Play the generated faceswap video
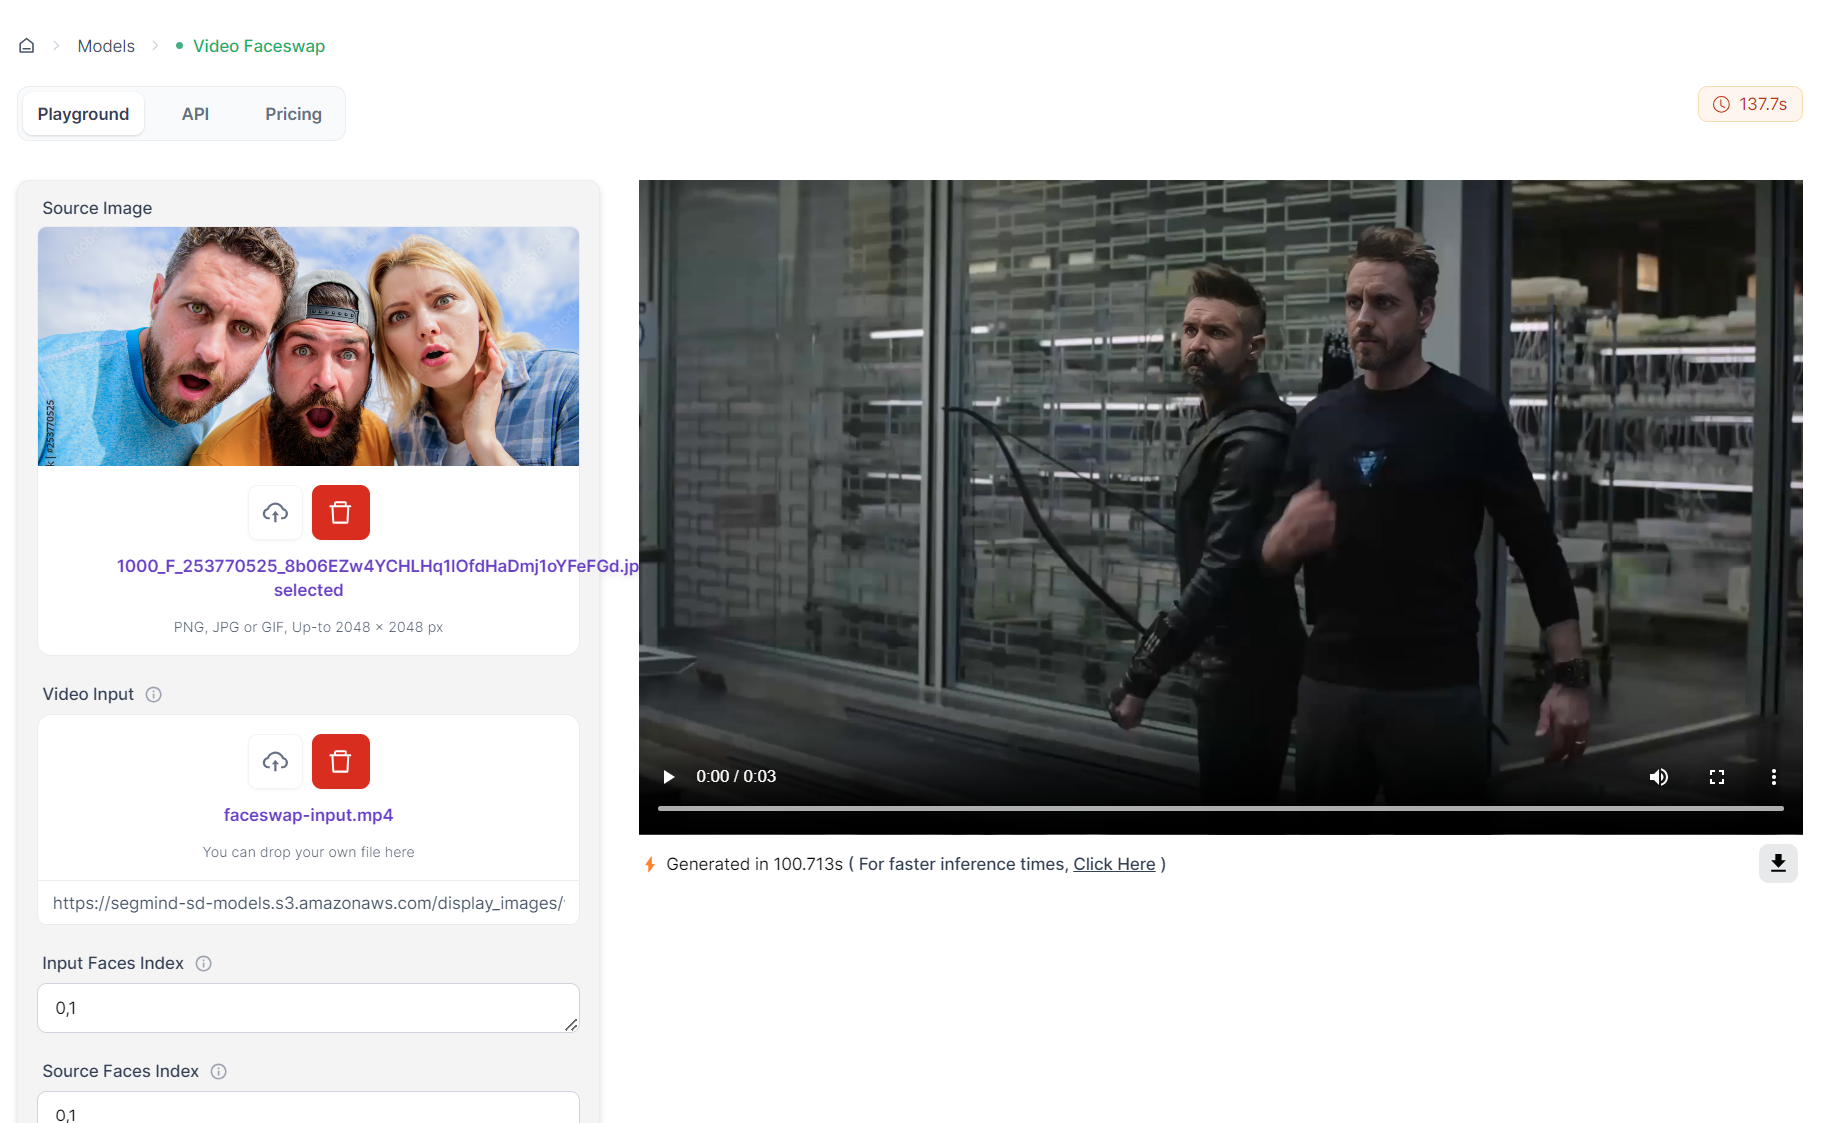 click(669, 777)
